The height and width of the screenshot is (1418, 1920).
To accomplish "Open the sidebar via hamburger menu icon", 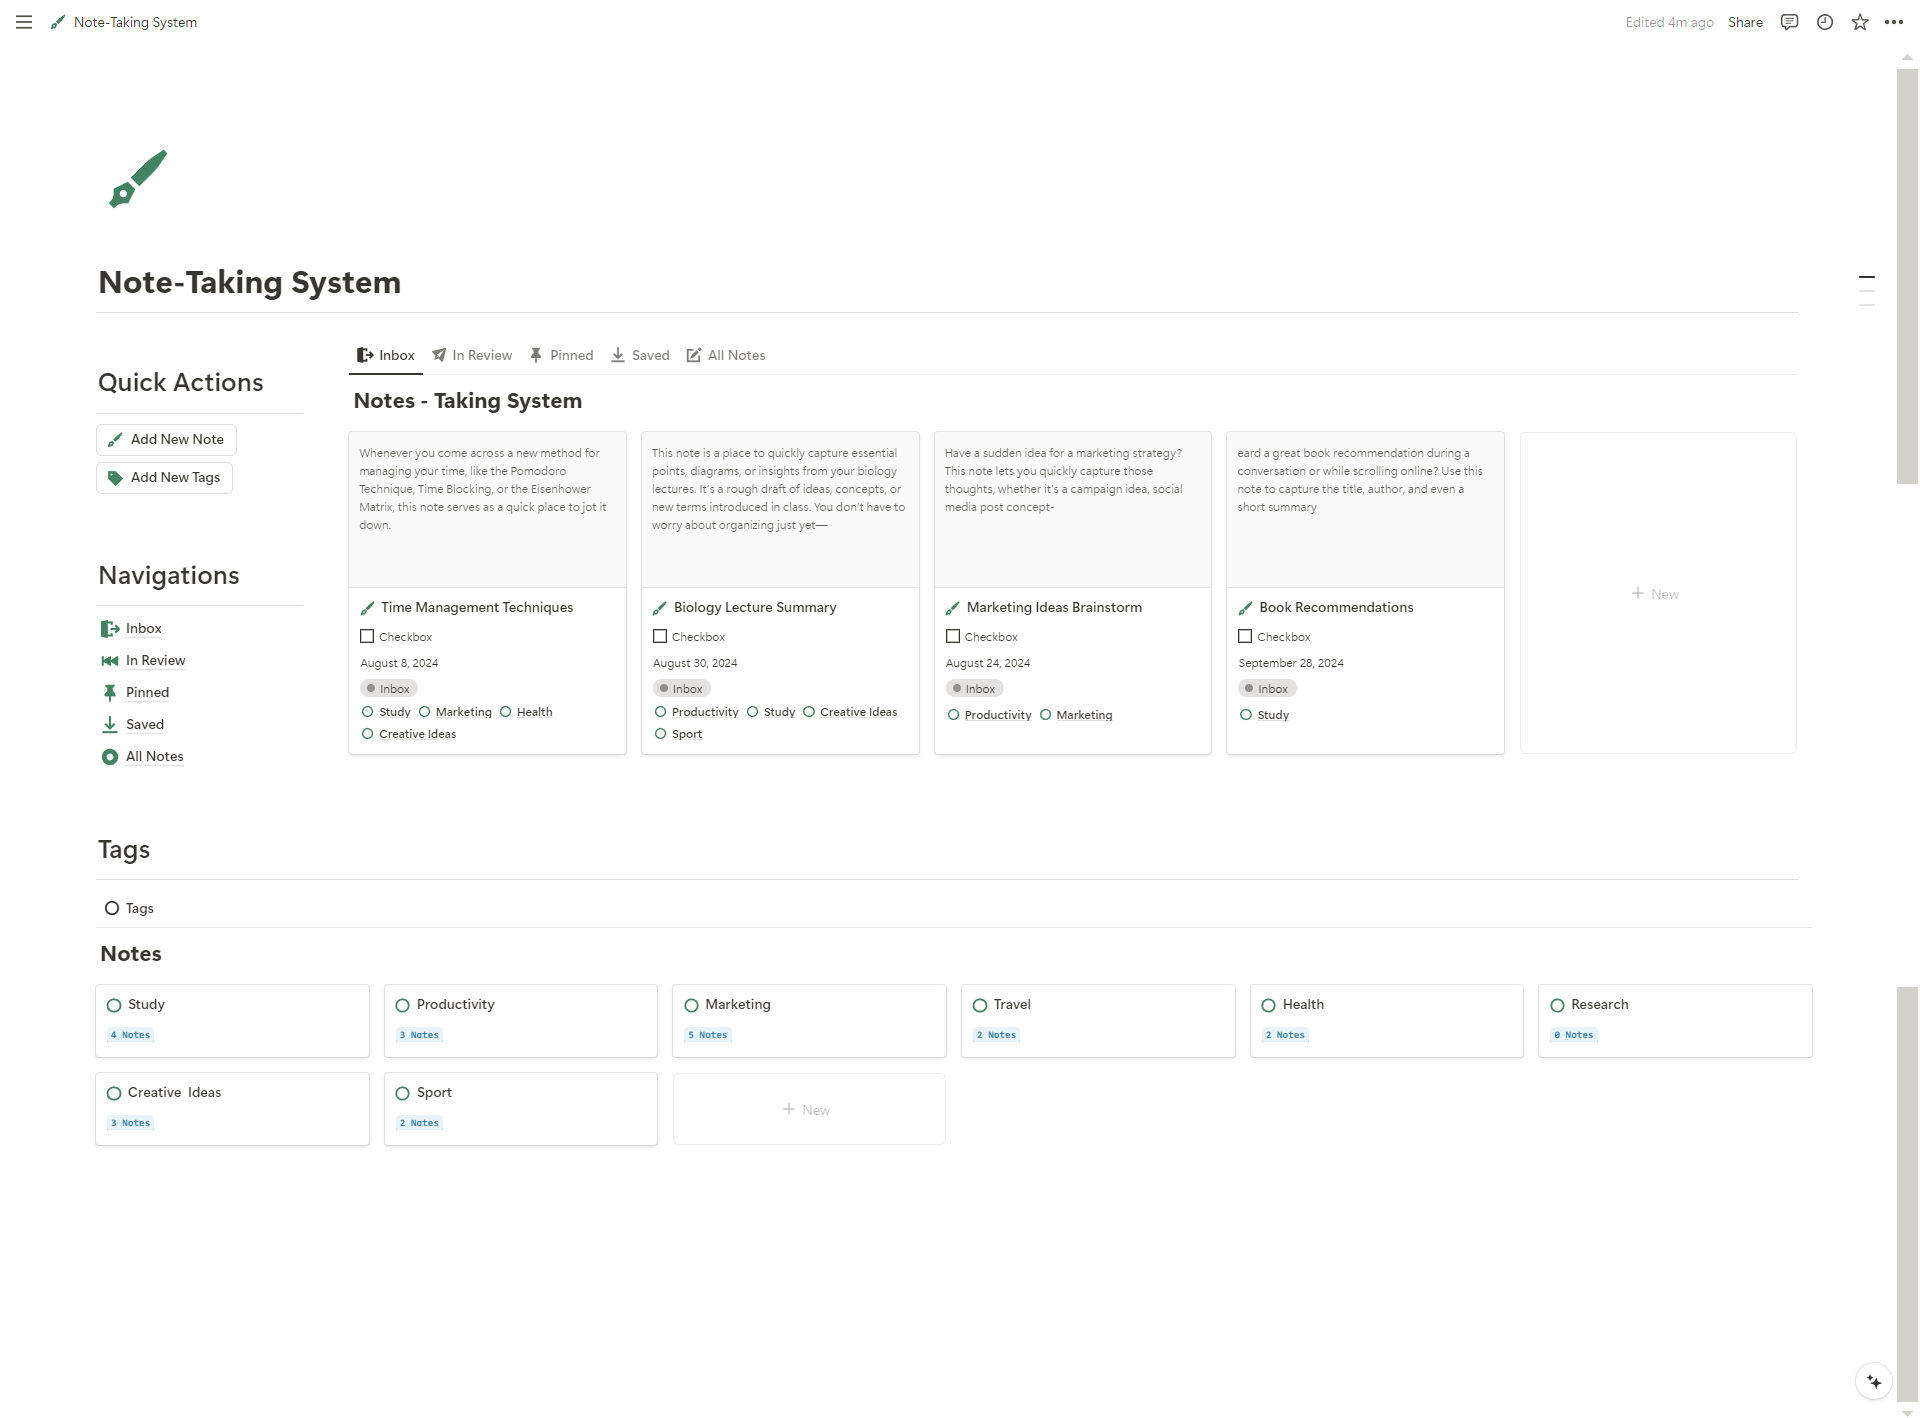I will 23,22.
